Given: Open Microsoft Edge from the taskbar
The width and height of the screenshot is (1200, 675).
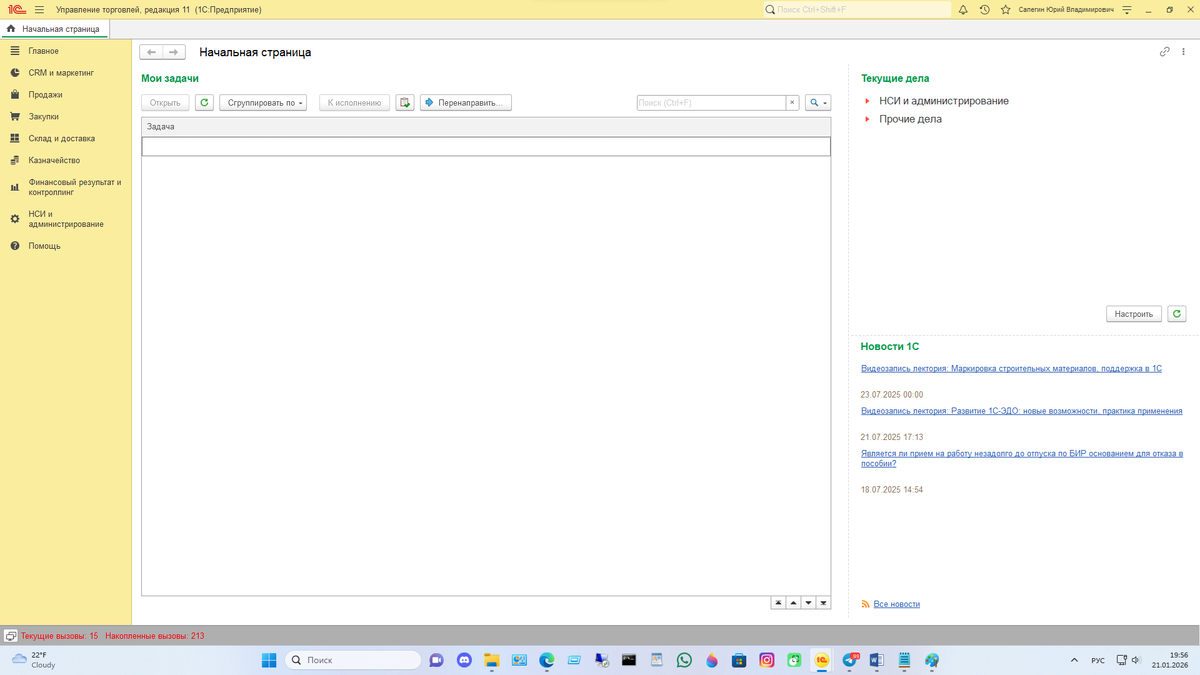Looking at the screenshot, I should (547, 660).
